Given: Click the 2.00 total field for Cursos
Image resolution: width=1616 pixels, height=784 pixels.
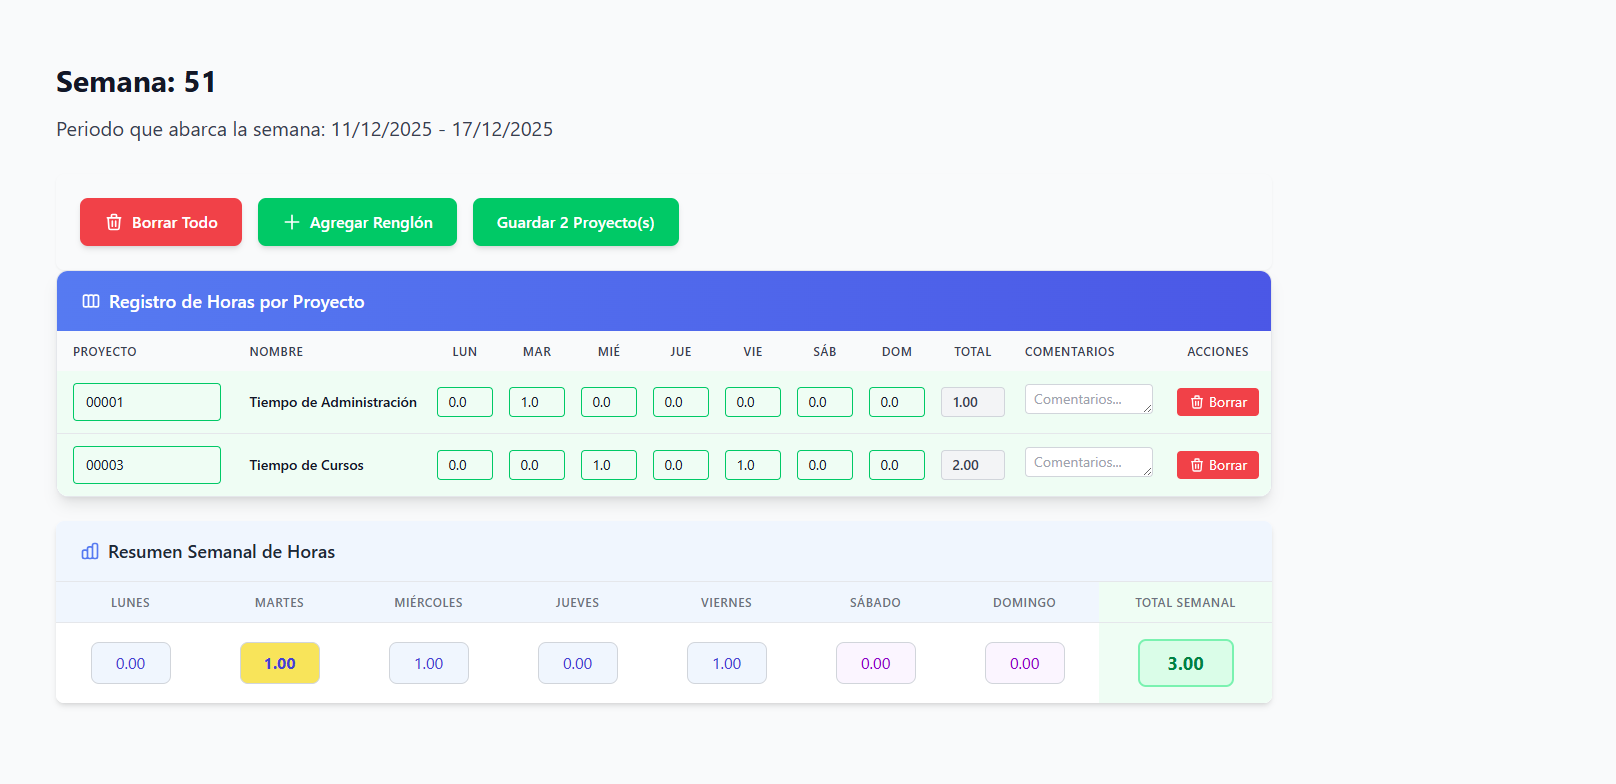Looking at the screenshot, I should tap(972, 465).
